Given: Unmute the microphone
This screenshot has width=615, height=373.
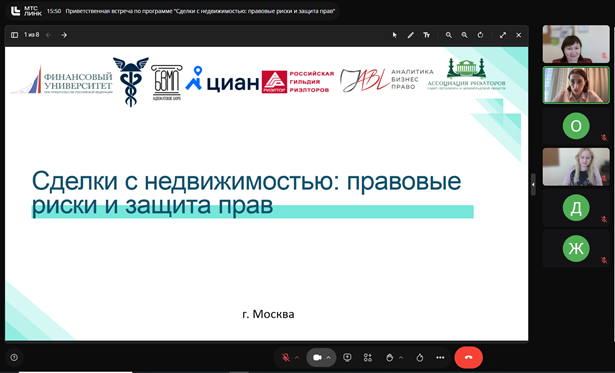Looking at the screenshot, I should (286, 357).
